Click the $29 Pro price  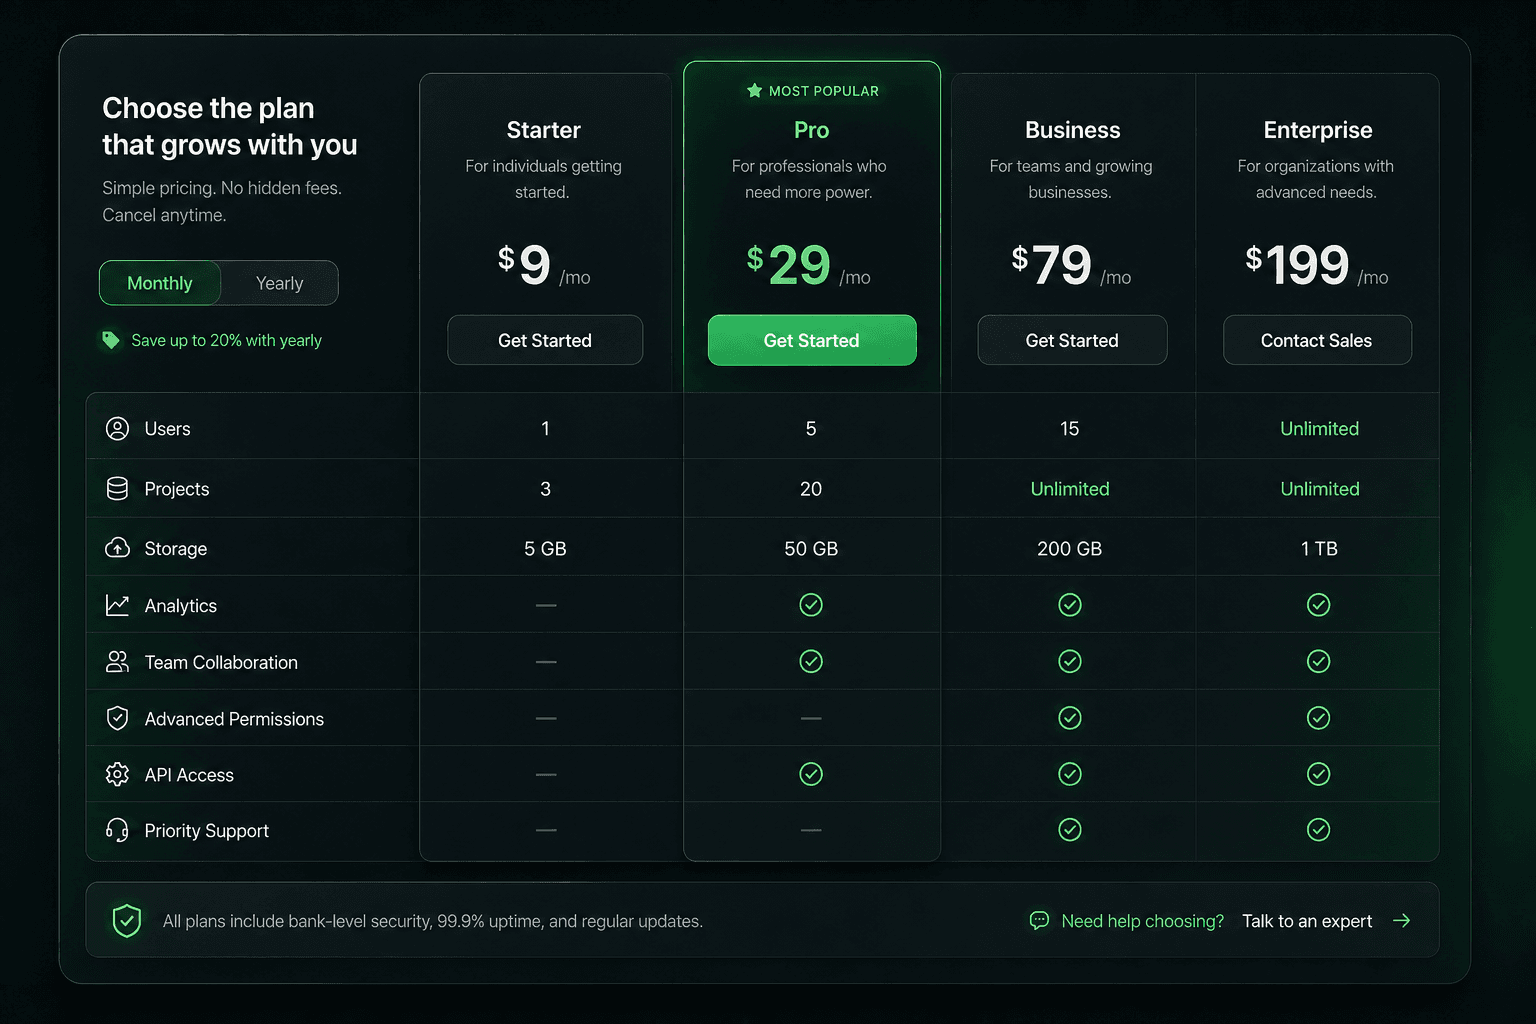tap(808, 265)
